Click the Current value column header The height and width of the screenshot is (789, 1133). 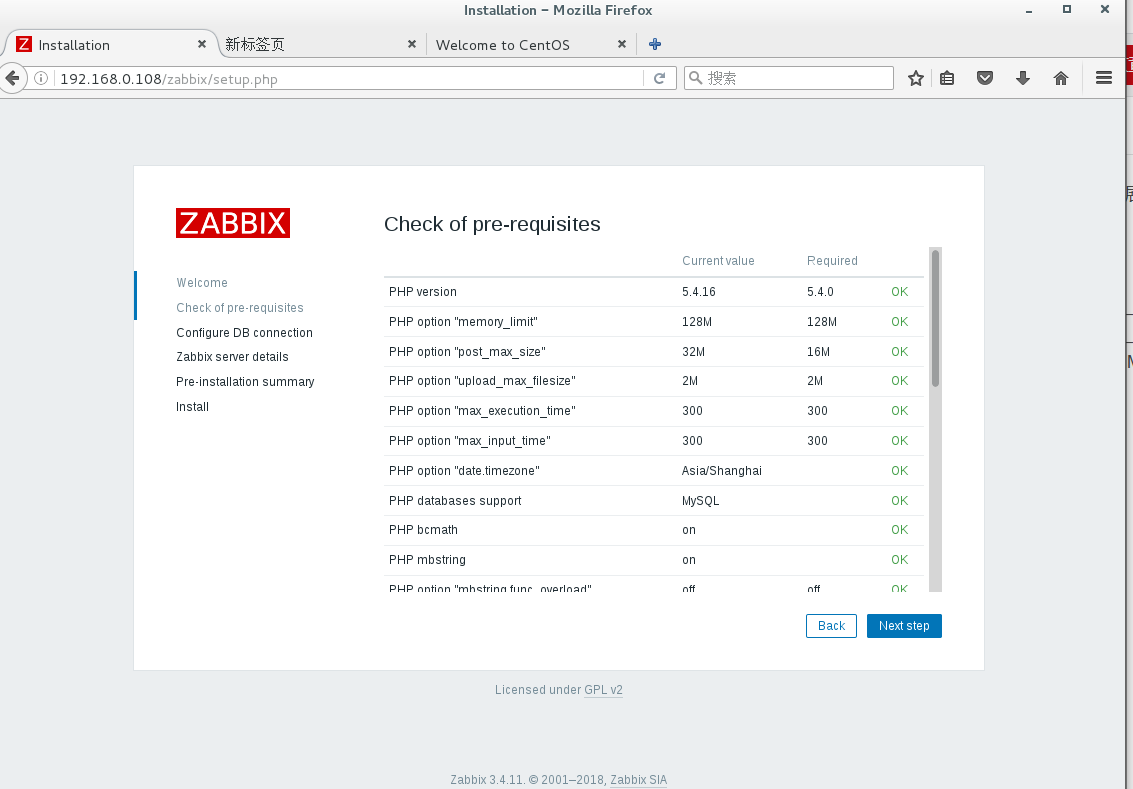pos(718,261)
